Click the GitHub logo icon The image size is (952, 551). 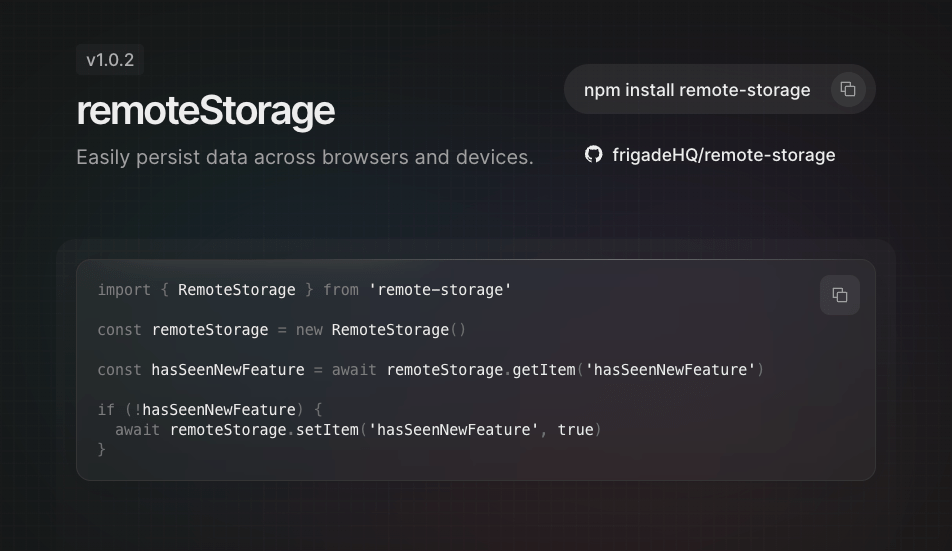coord(594,155)
